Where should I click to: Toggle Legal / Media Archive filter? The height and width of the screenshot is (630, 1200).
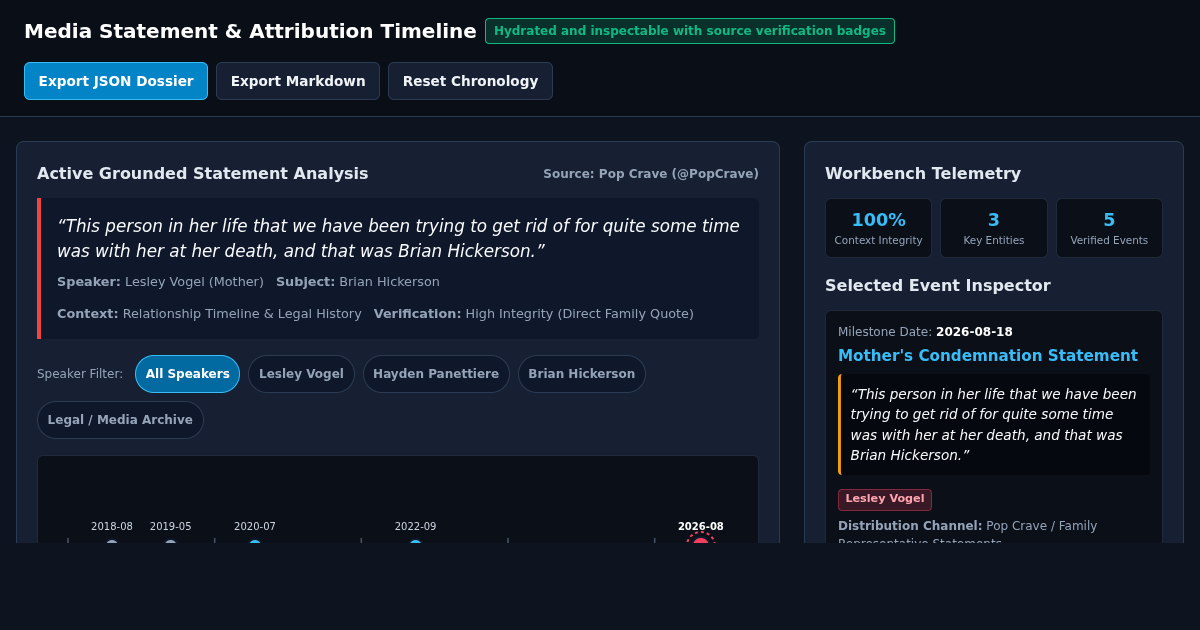click(120, 420)
